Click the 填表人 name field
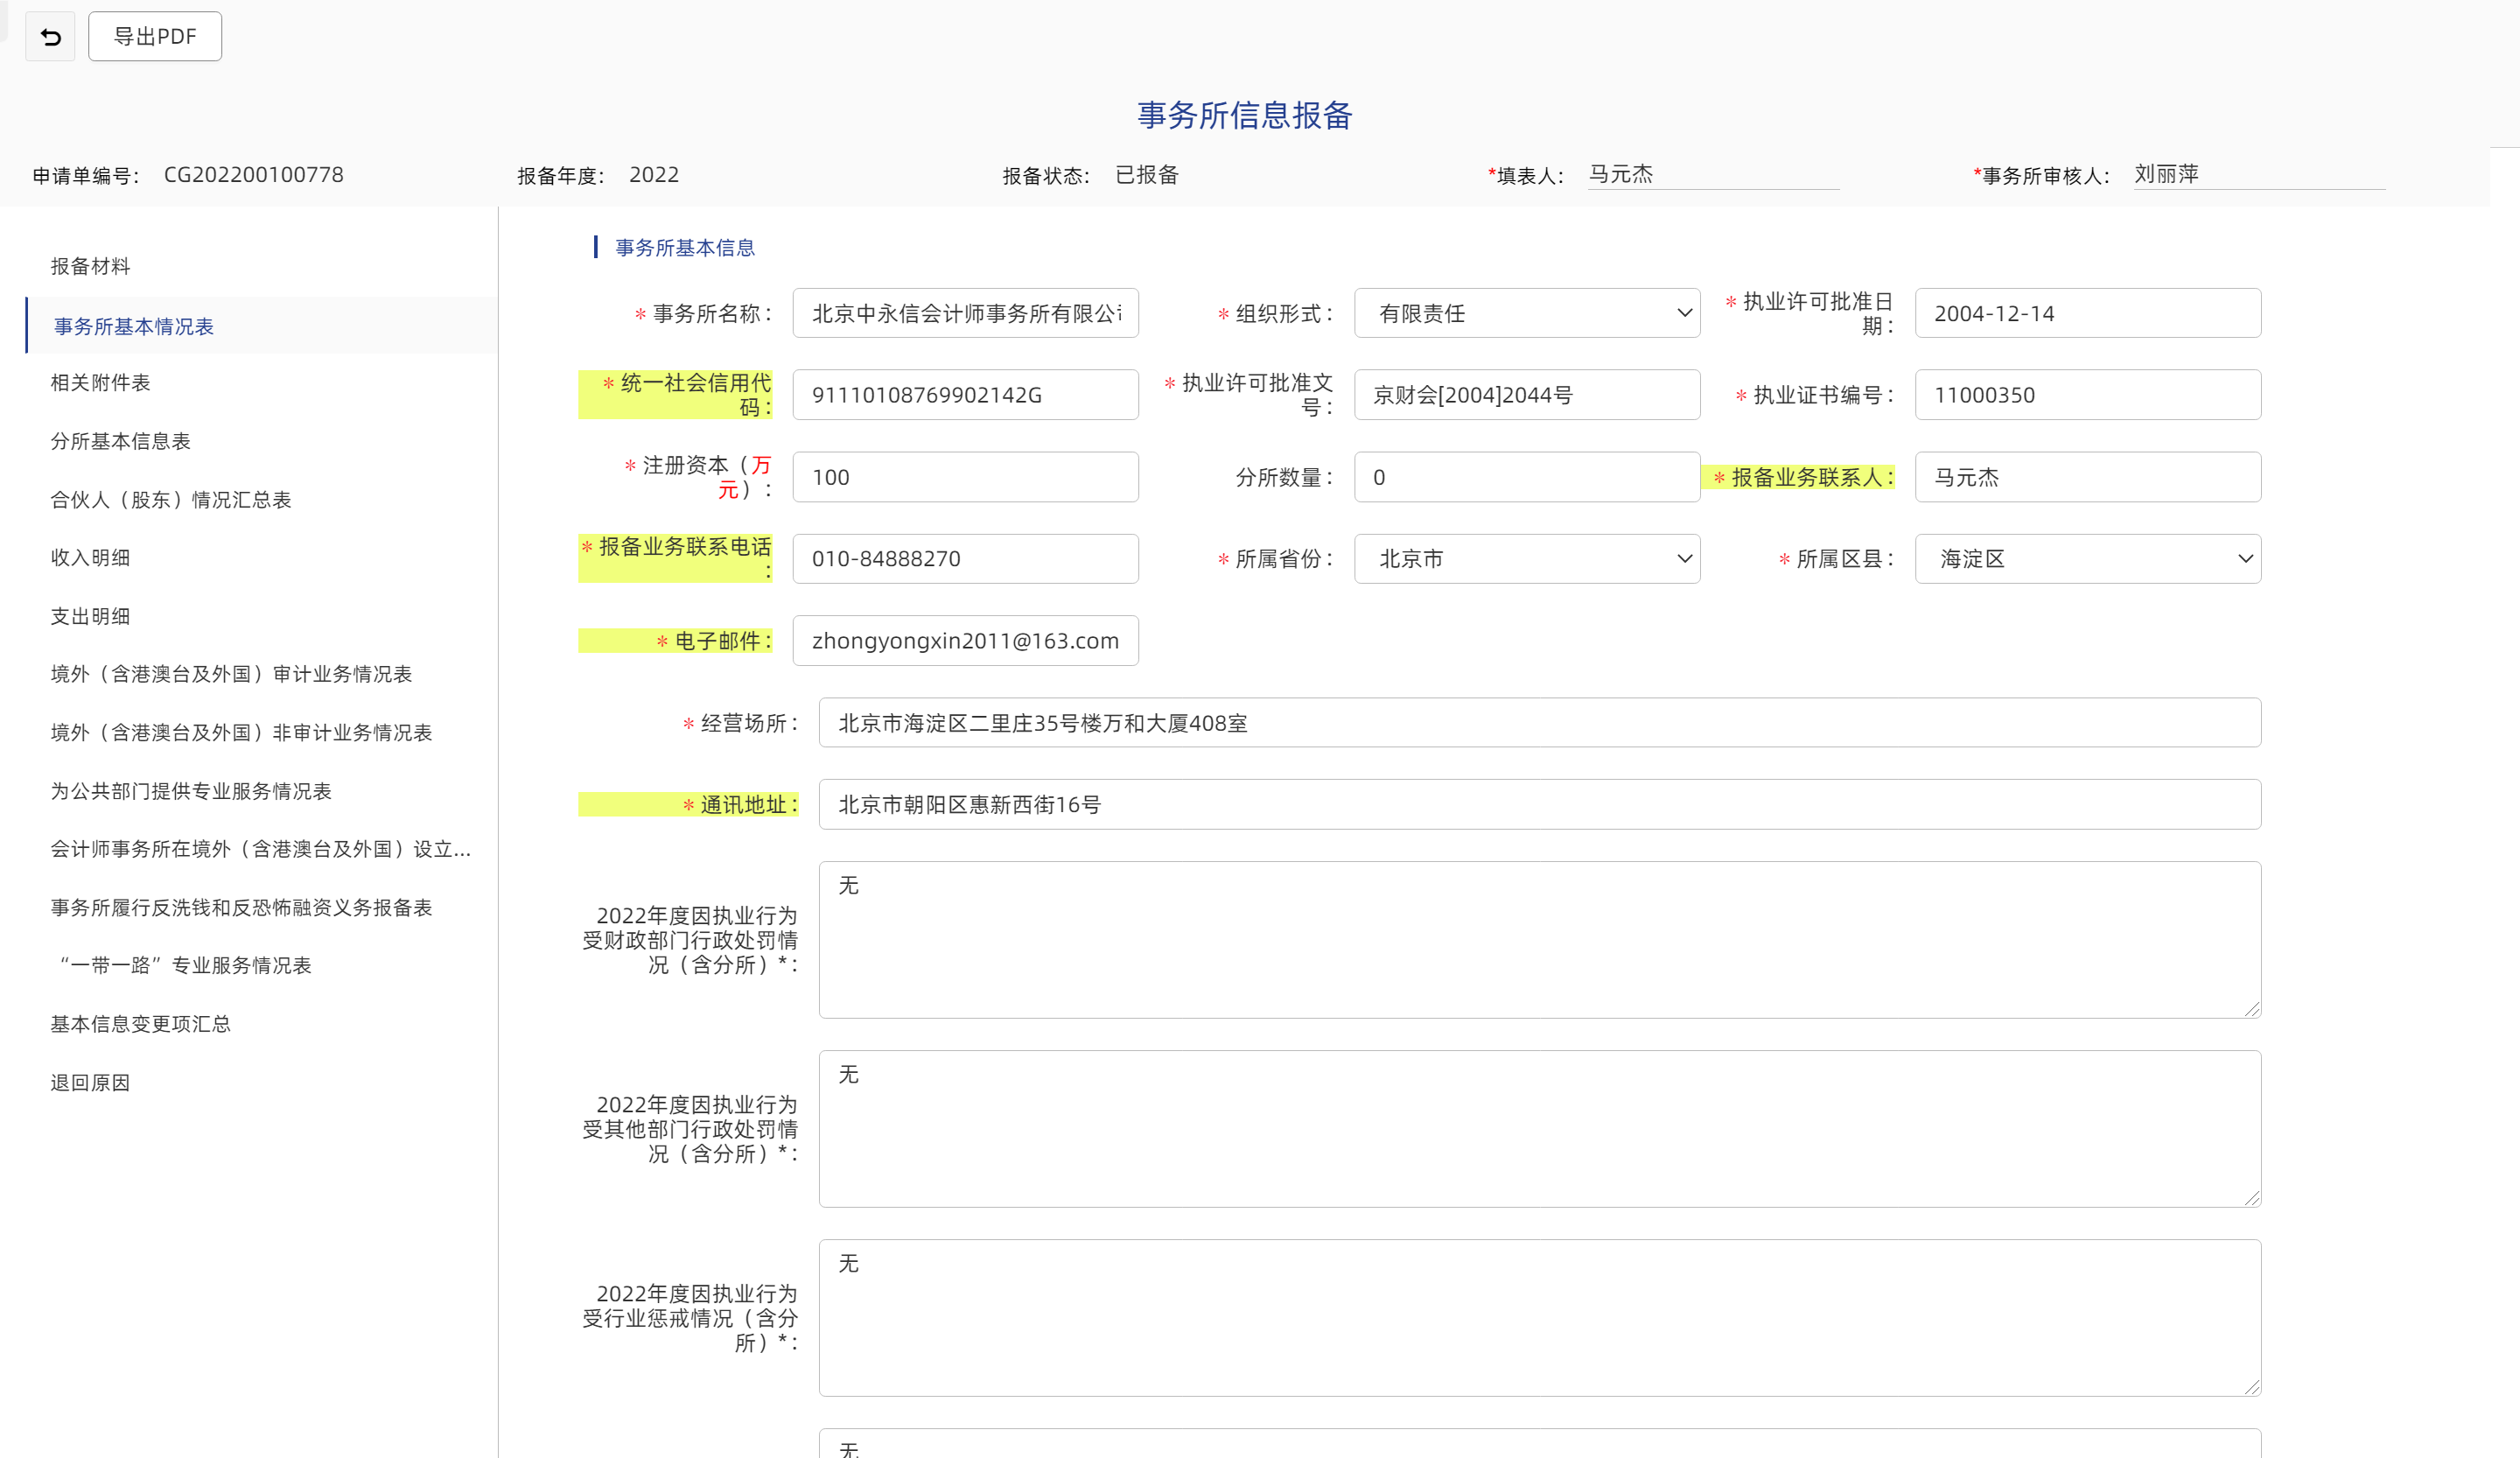 (x=1712, y=174)
